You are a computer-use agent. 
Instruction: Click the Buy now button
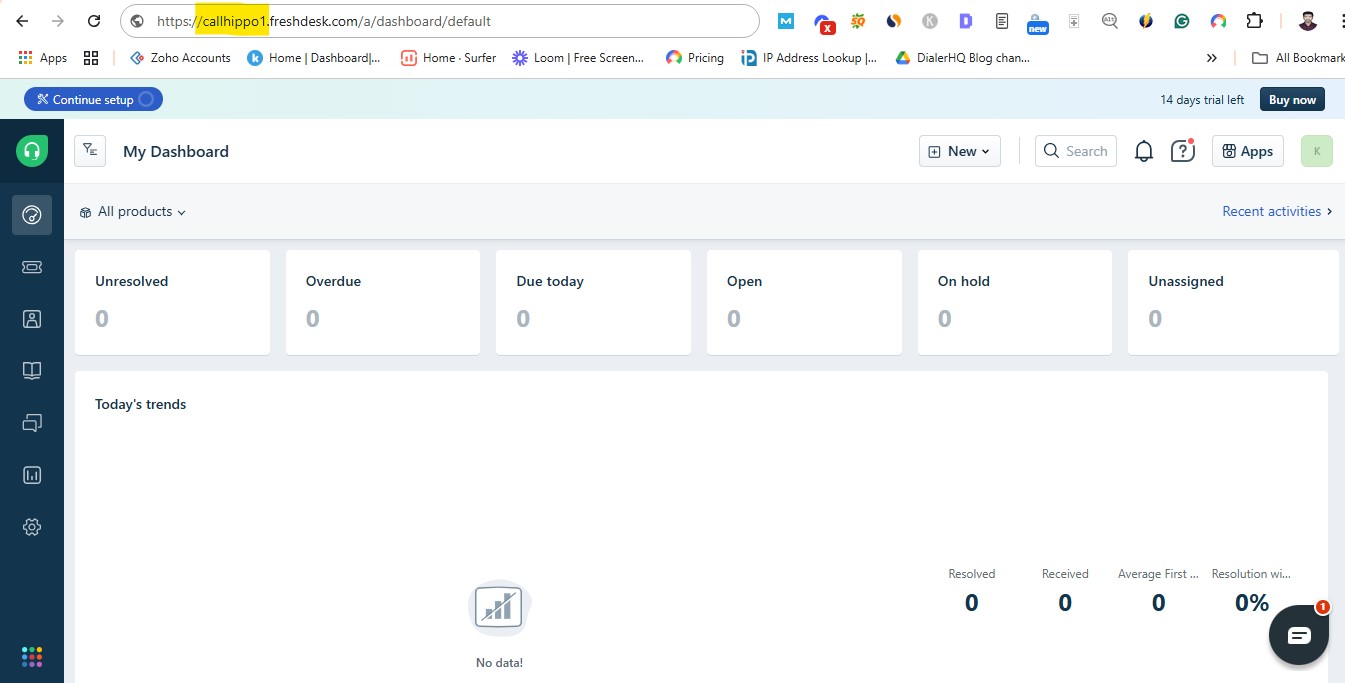(x=1292, y=99)
